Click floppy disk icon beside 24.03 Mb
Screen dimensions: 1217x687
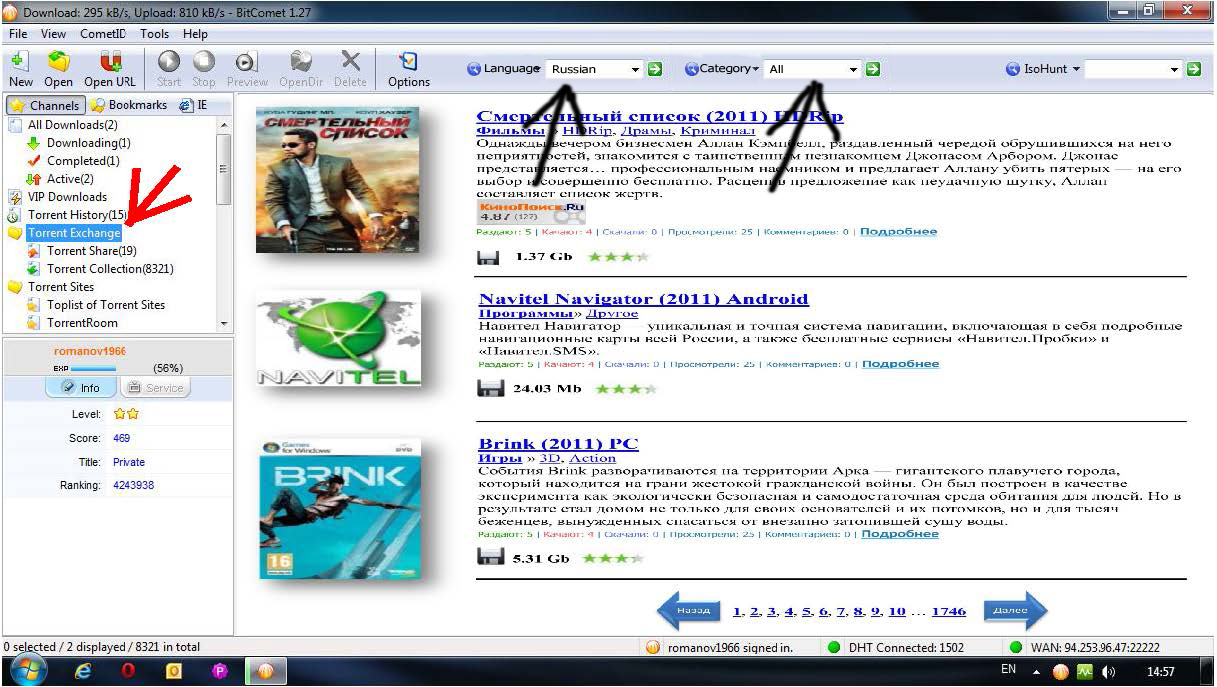point(489,389)
